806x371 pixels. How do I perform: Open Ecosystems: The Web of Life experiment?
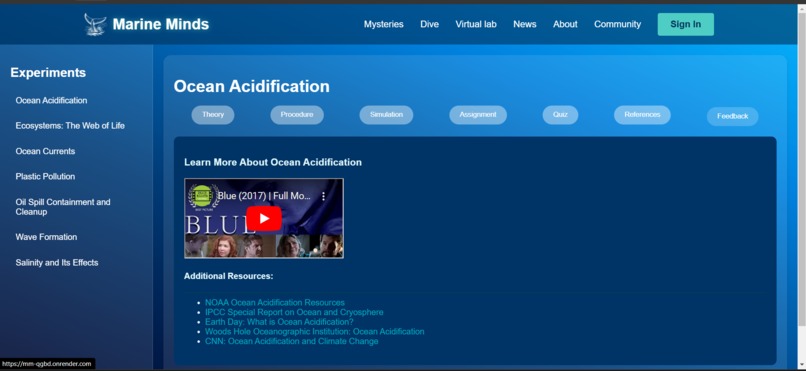coord(70,125)
